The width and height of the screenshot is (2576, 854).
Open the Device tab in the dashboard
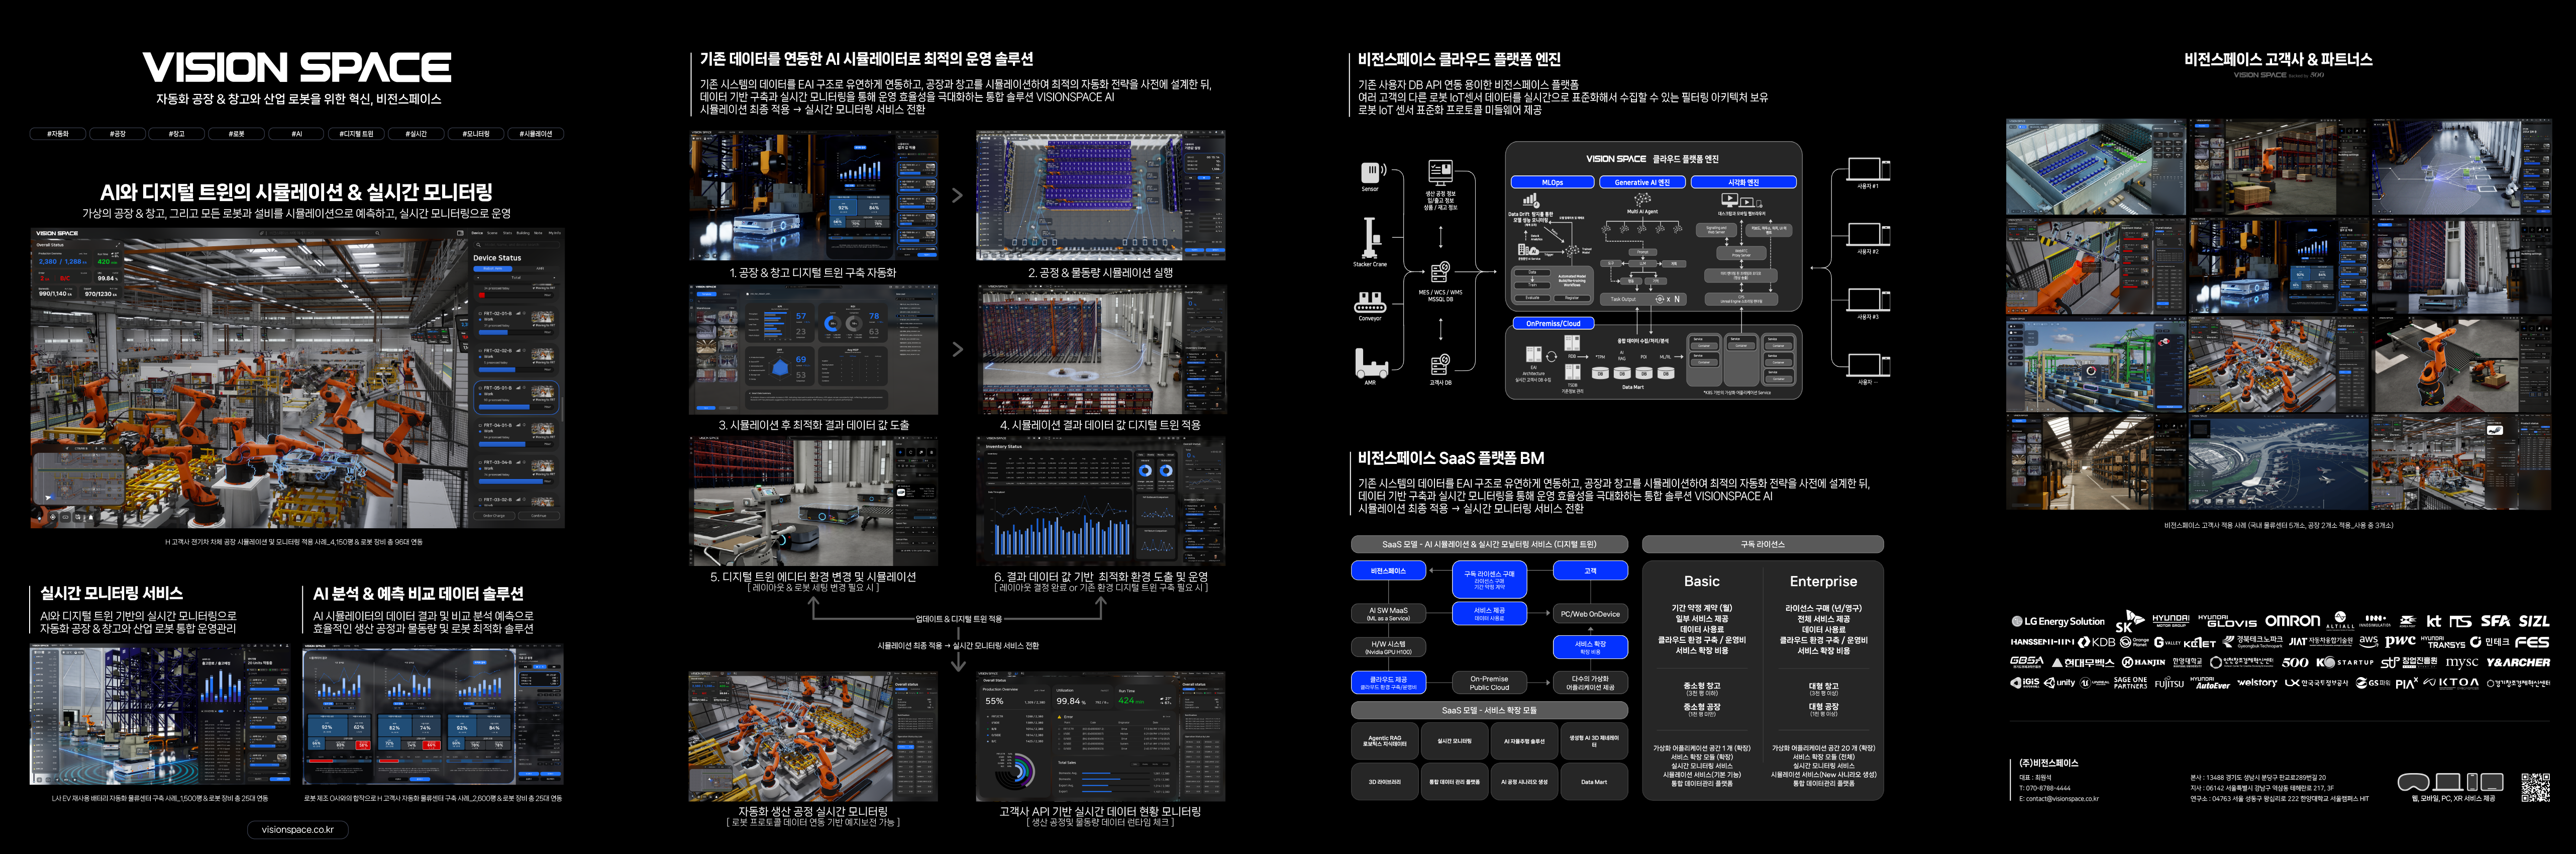pos(477,233)
